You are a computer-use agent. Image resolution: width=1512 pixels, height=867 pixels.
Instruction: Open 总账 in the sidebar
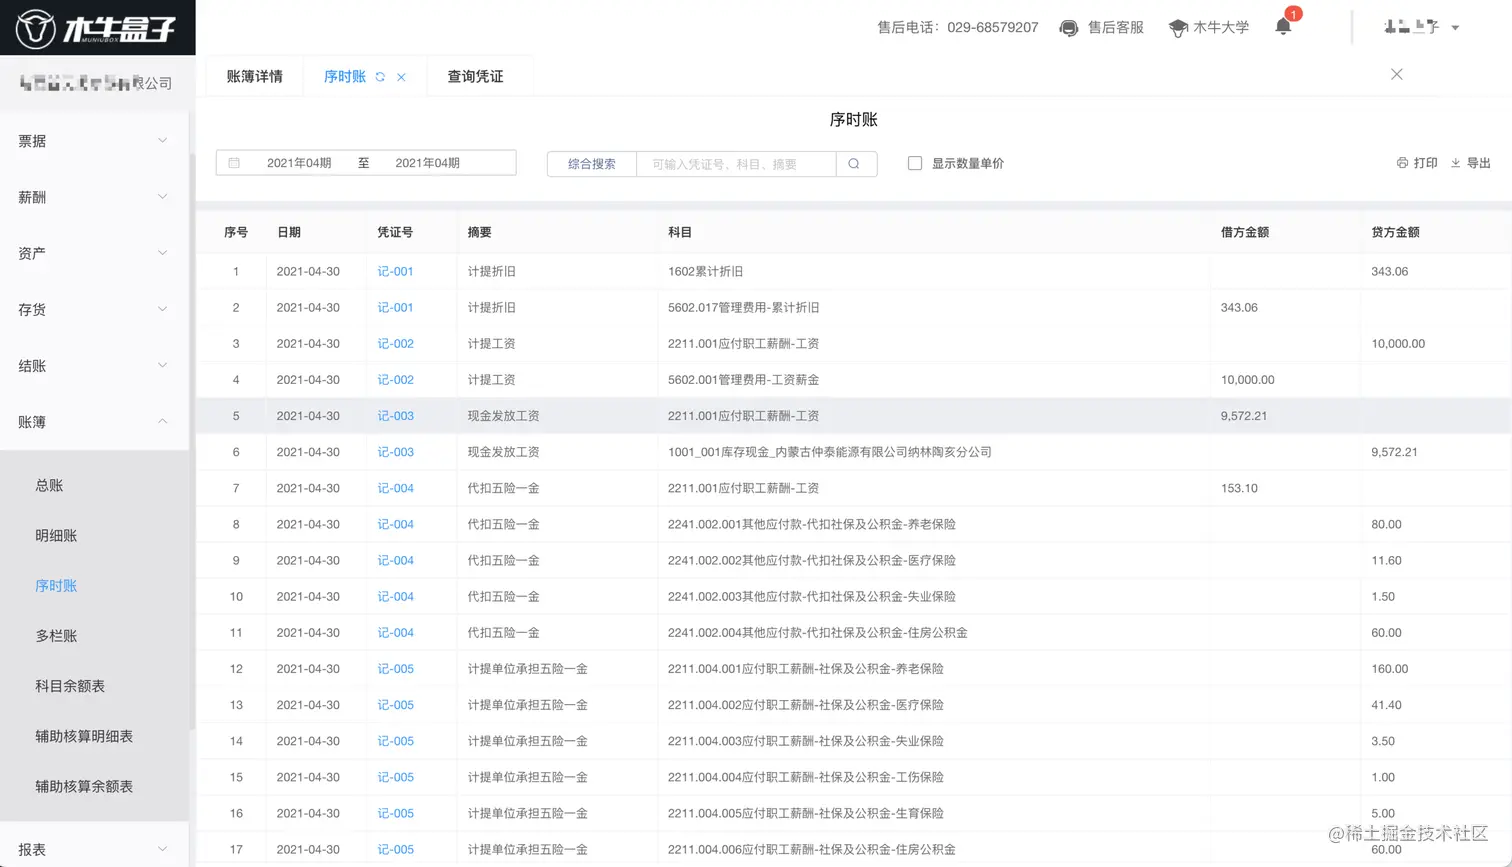tap(49, 485)
